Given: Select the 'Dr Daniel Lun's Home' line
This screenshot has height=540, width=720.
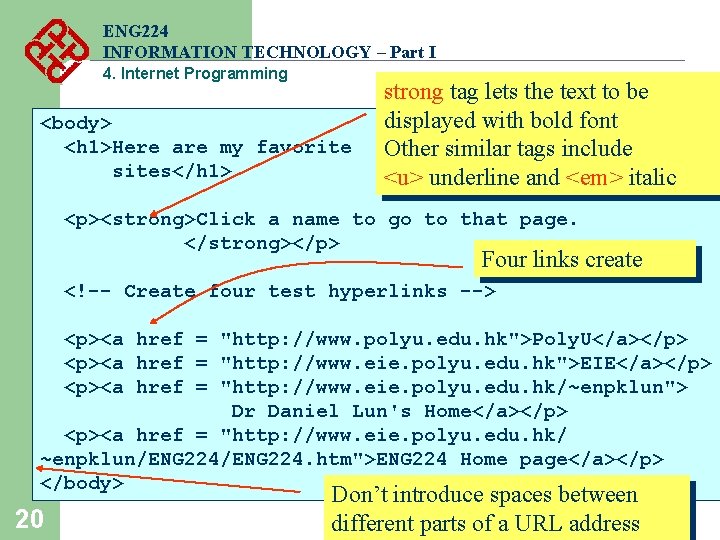Looking at the screenshot, I should coord(399,411).
